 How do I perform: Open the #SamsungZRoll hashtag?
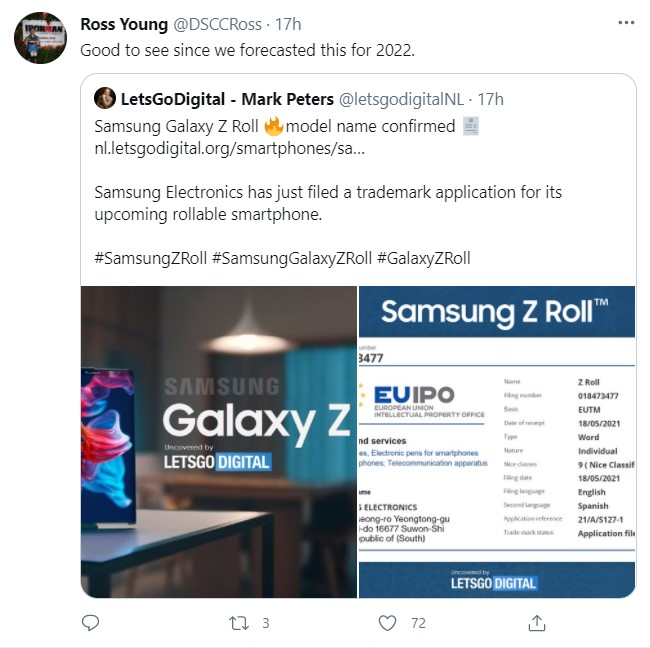(150, 258)
